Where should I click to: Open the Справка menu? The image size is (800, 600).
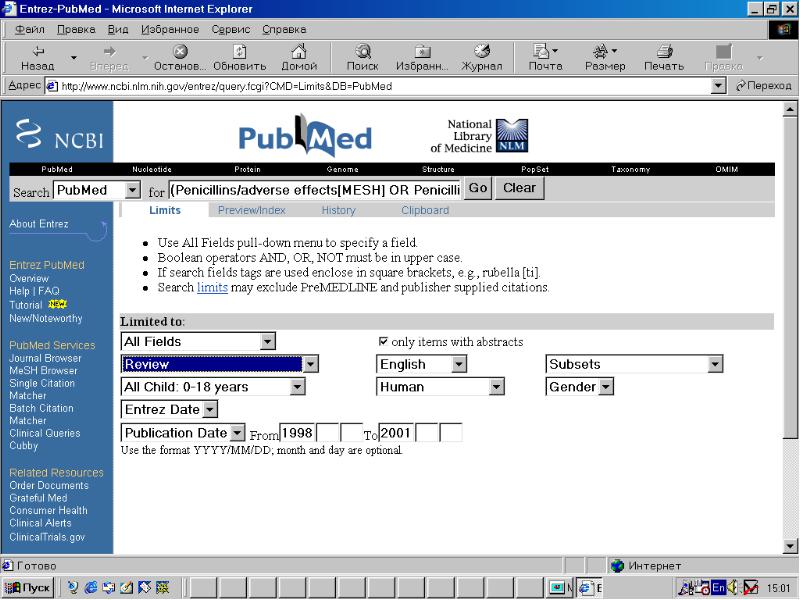point(284,30)
